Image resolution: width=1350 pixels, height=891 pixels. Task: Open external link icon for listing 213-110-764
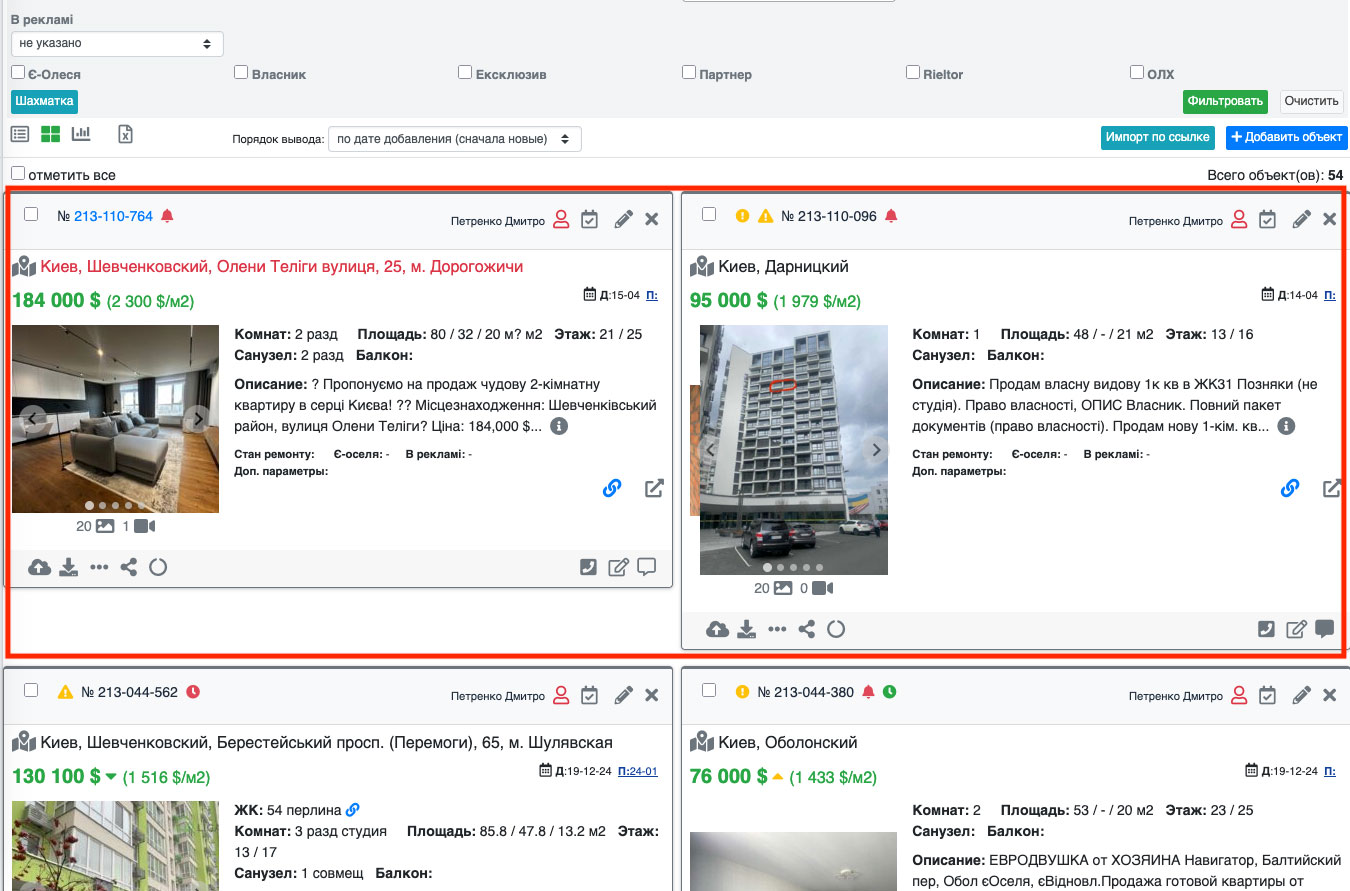654,488
